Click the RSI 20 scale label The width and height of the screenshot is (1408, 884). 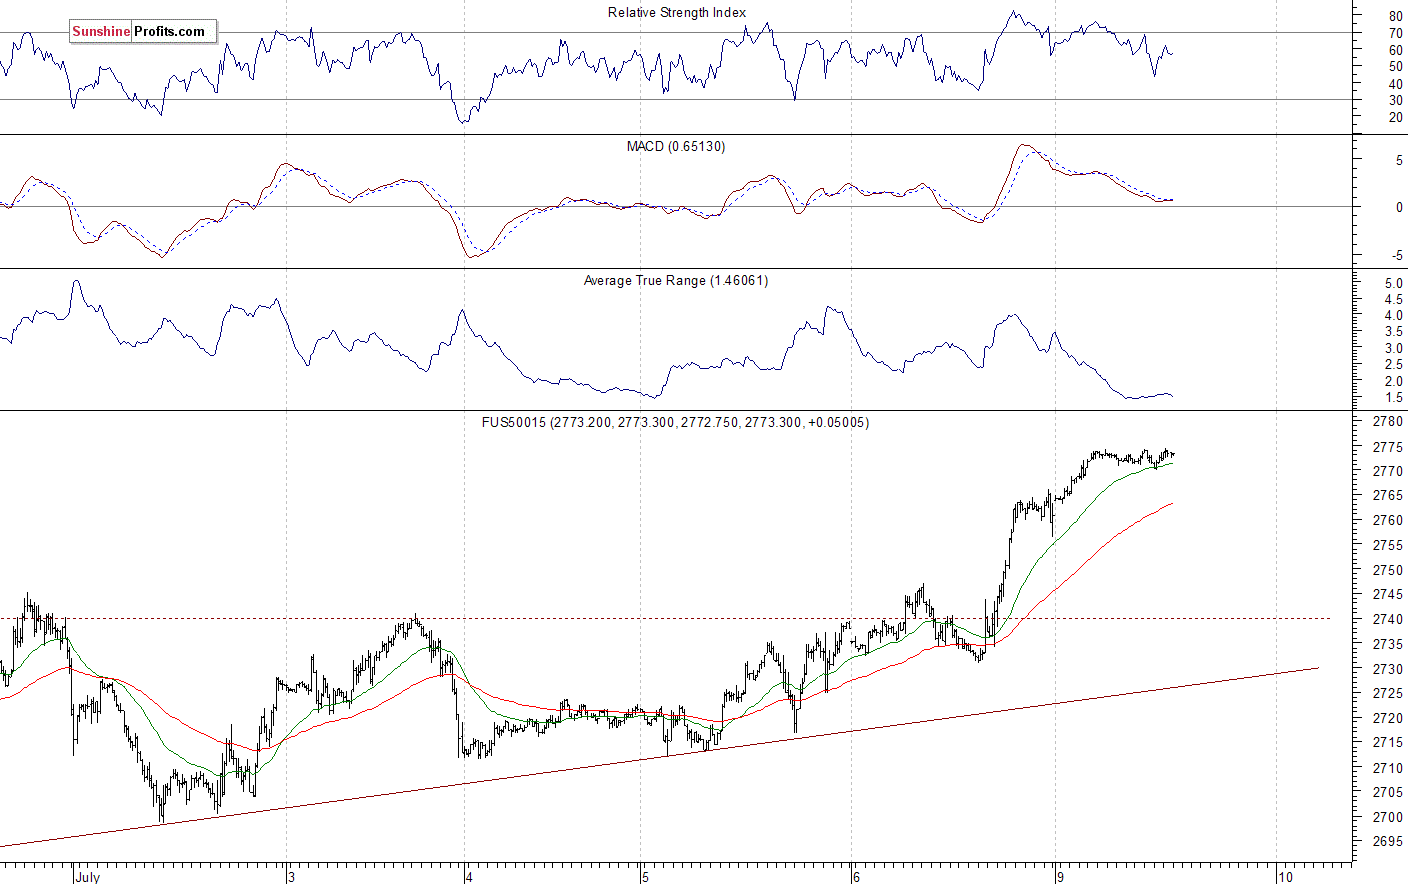[1395, 118]
